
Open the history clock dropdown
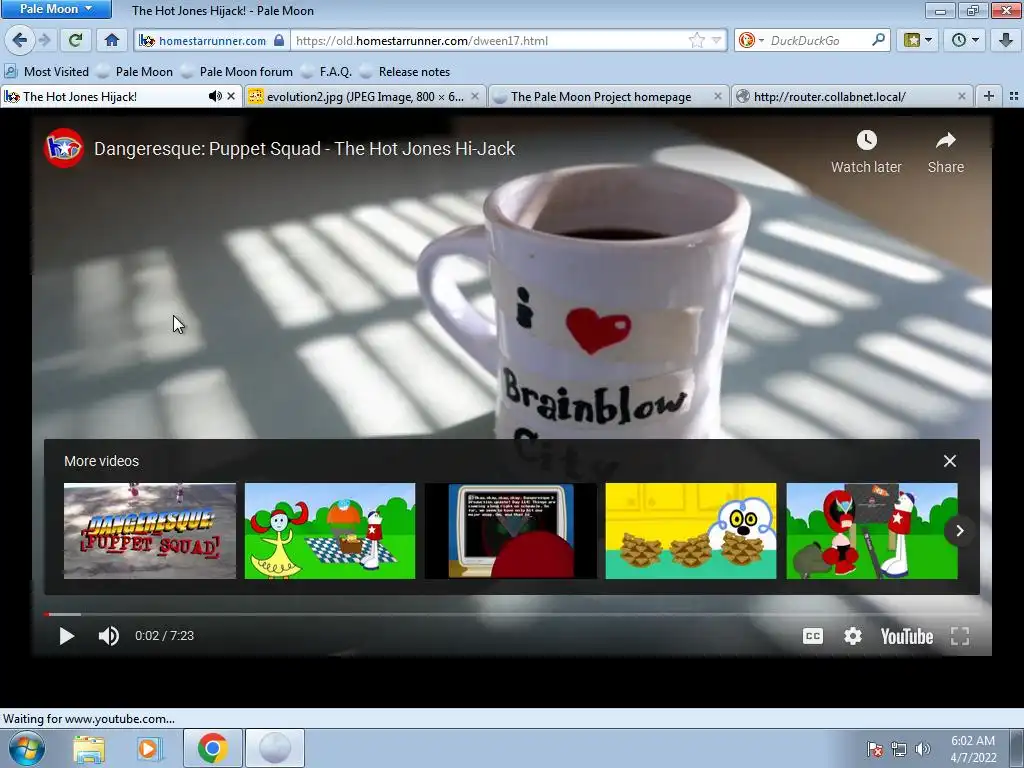click(x=965, y=40)
